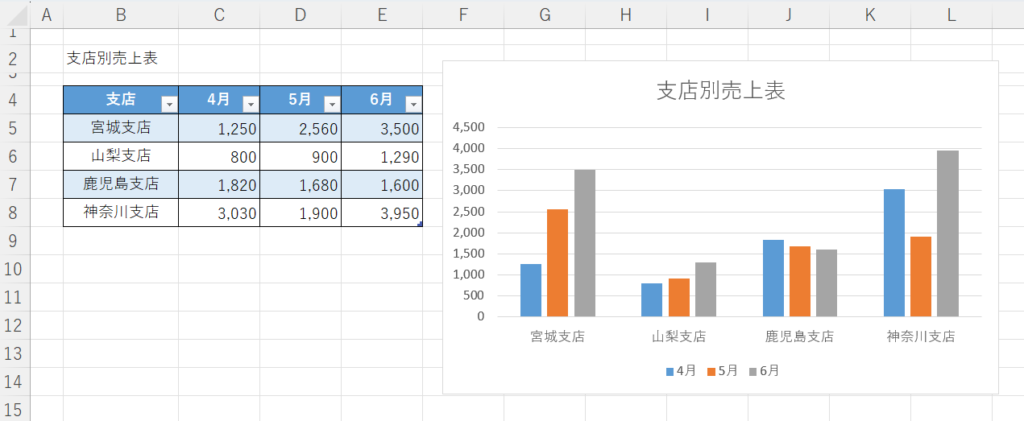1024x421 pixels.
Task: Click the cell containing 3,950
Action: (381, 212)
